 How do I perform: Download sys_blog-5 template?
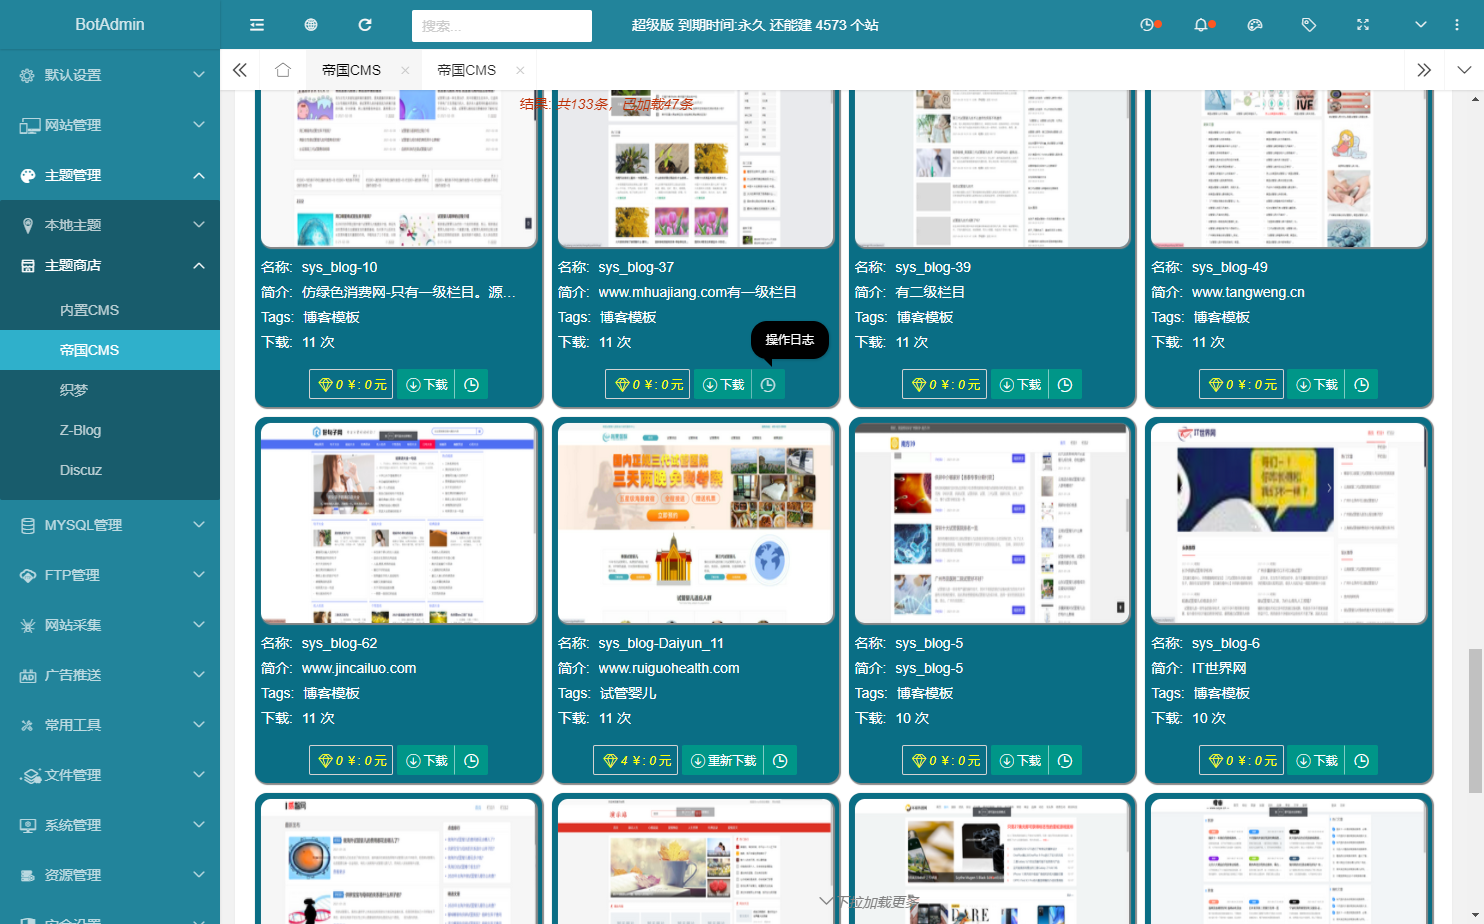(1021, 760)
